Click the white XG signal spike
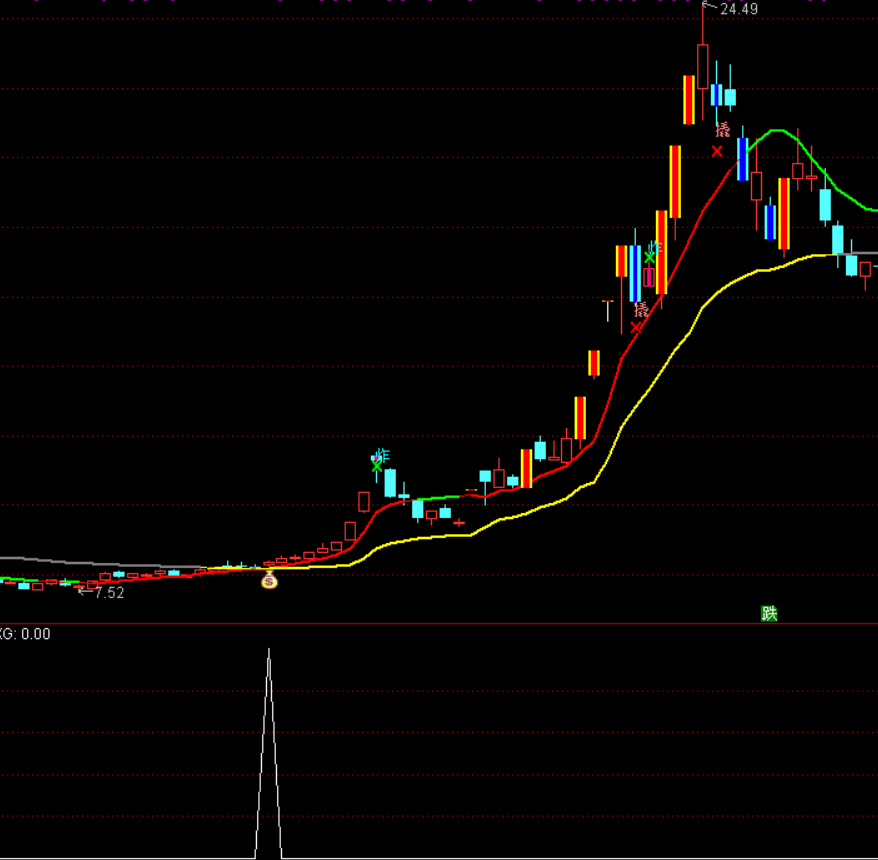This screenshot has width=878, height=860. click(269, 753)
